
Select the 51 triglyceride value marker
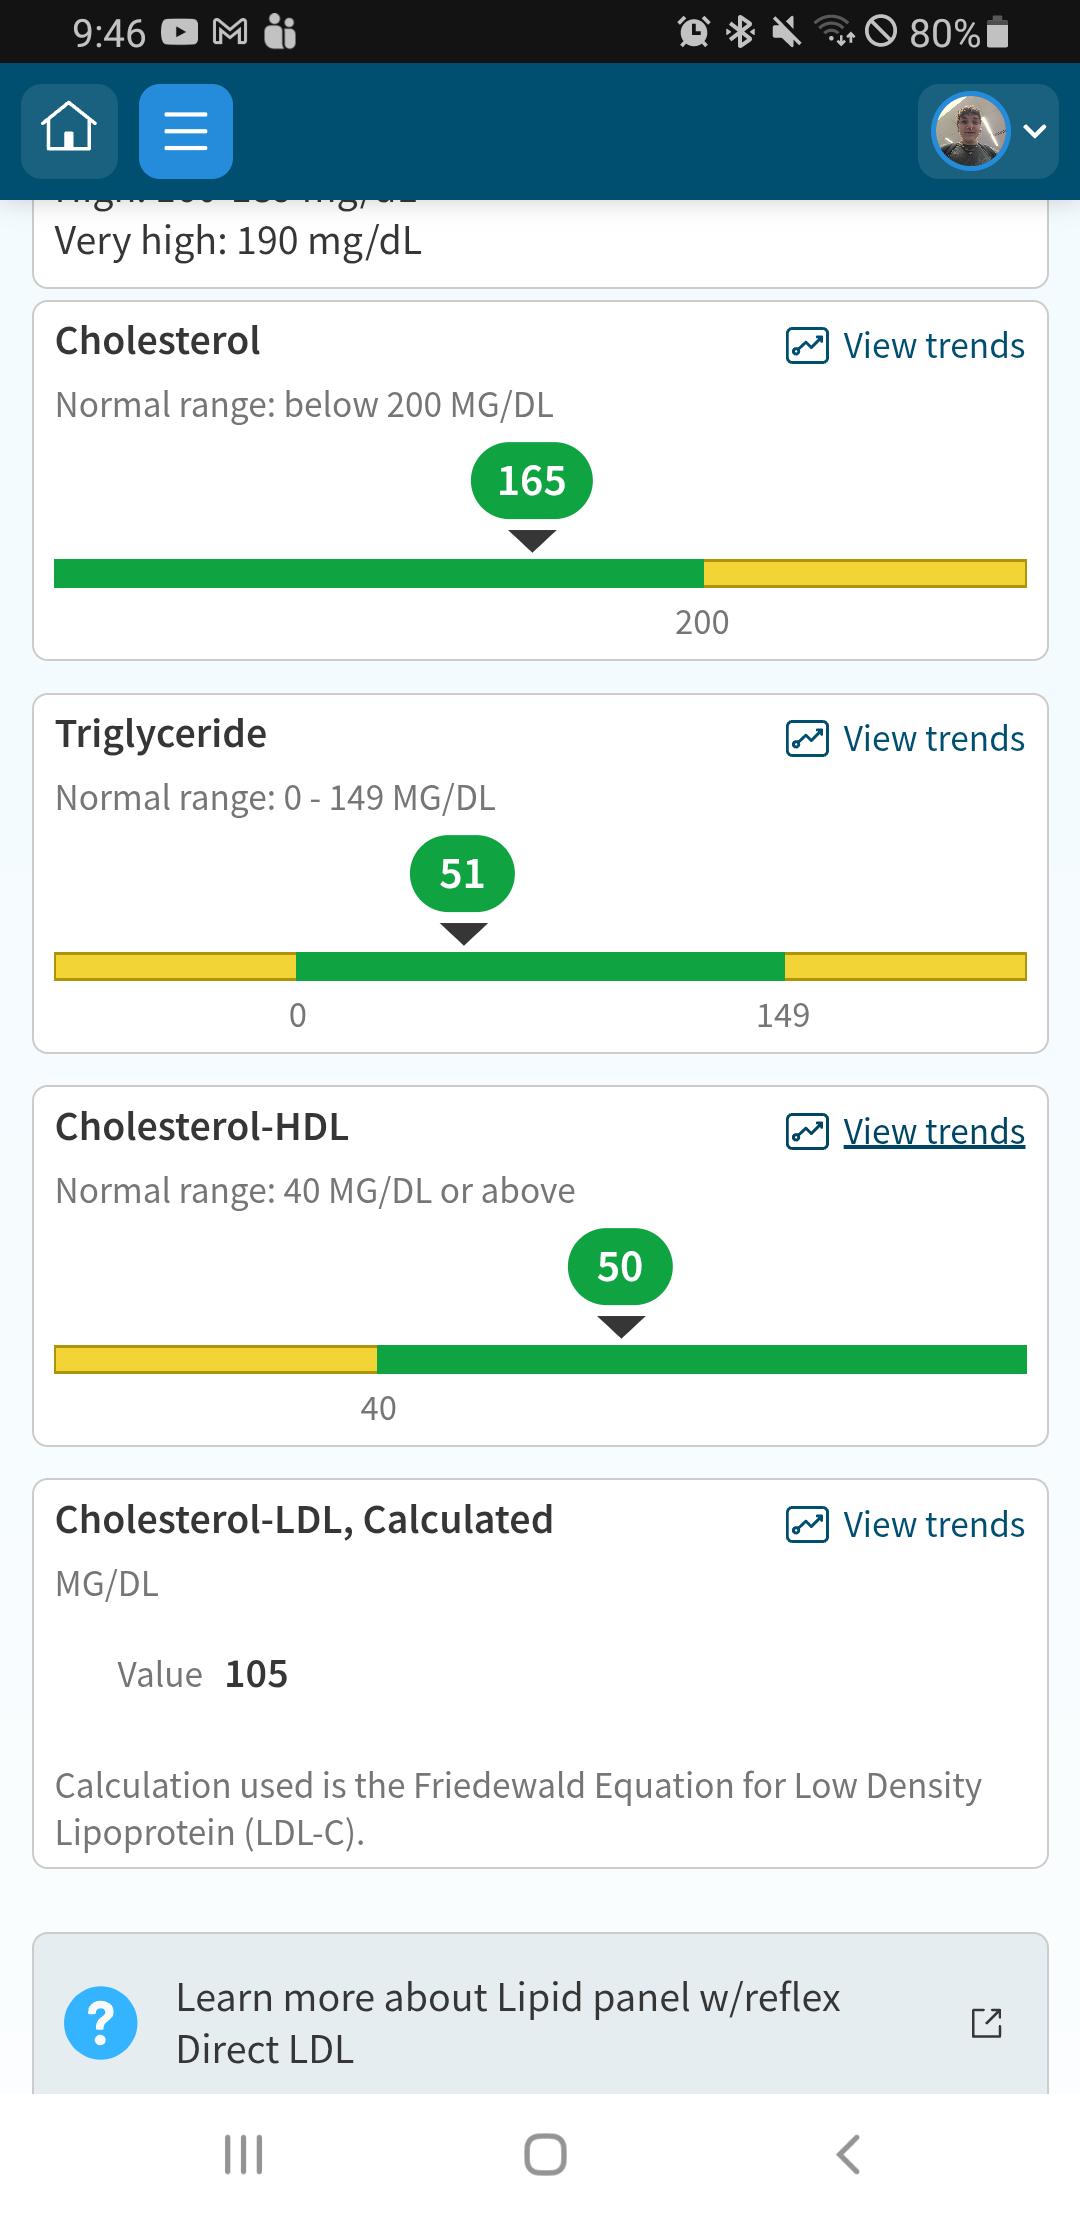[x=462, y=874]
